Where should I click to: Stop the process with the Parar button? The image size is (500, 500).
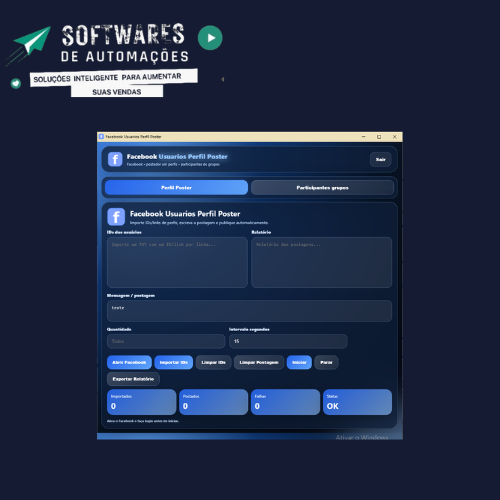tap(326, 362)
